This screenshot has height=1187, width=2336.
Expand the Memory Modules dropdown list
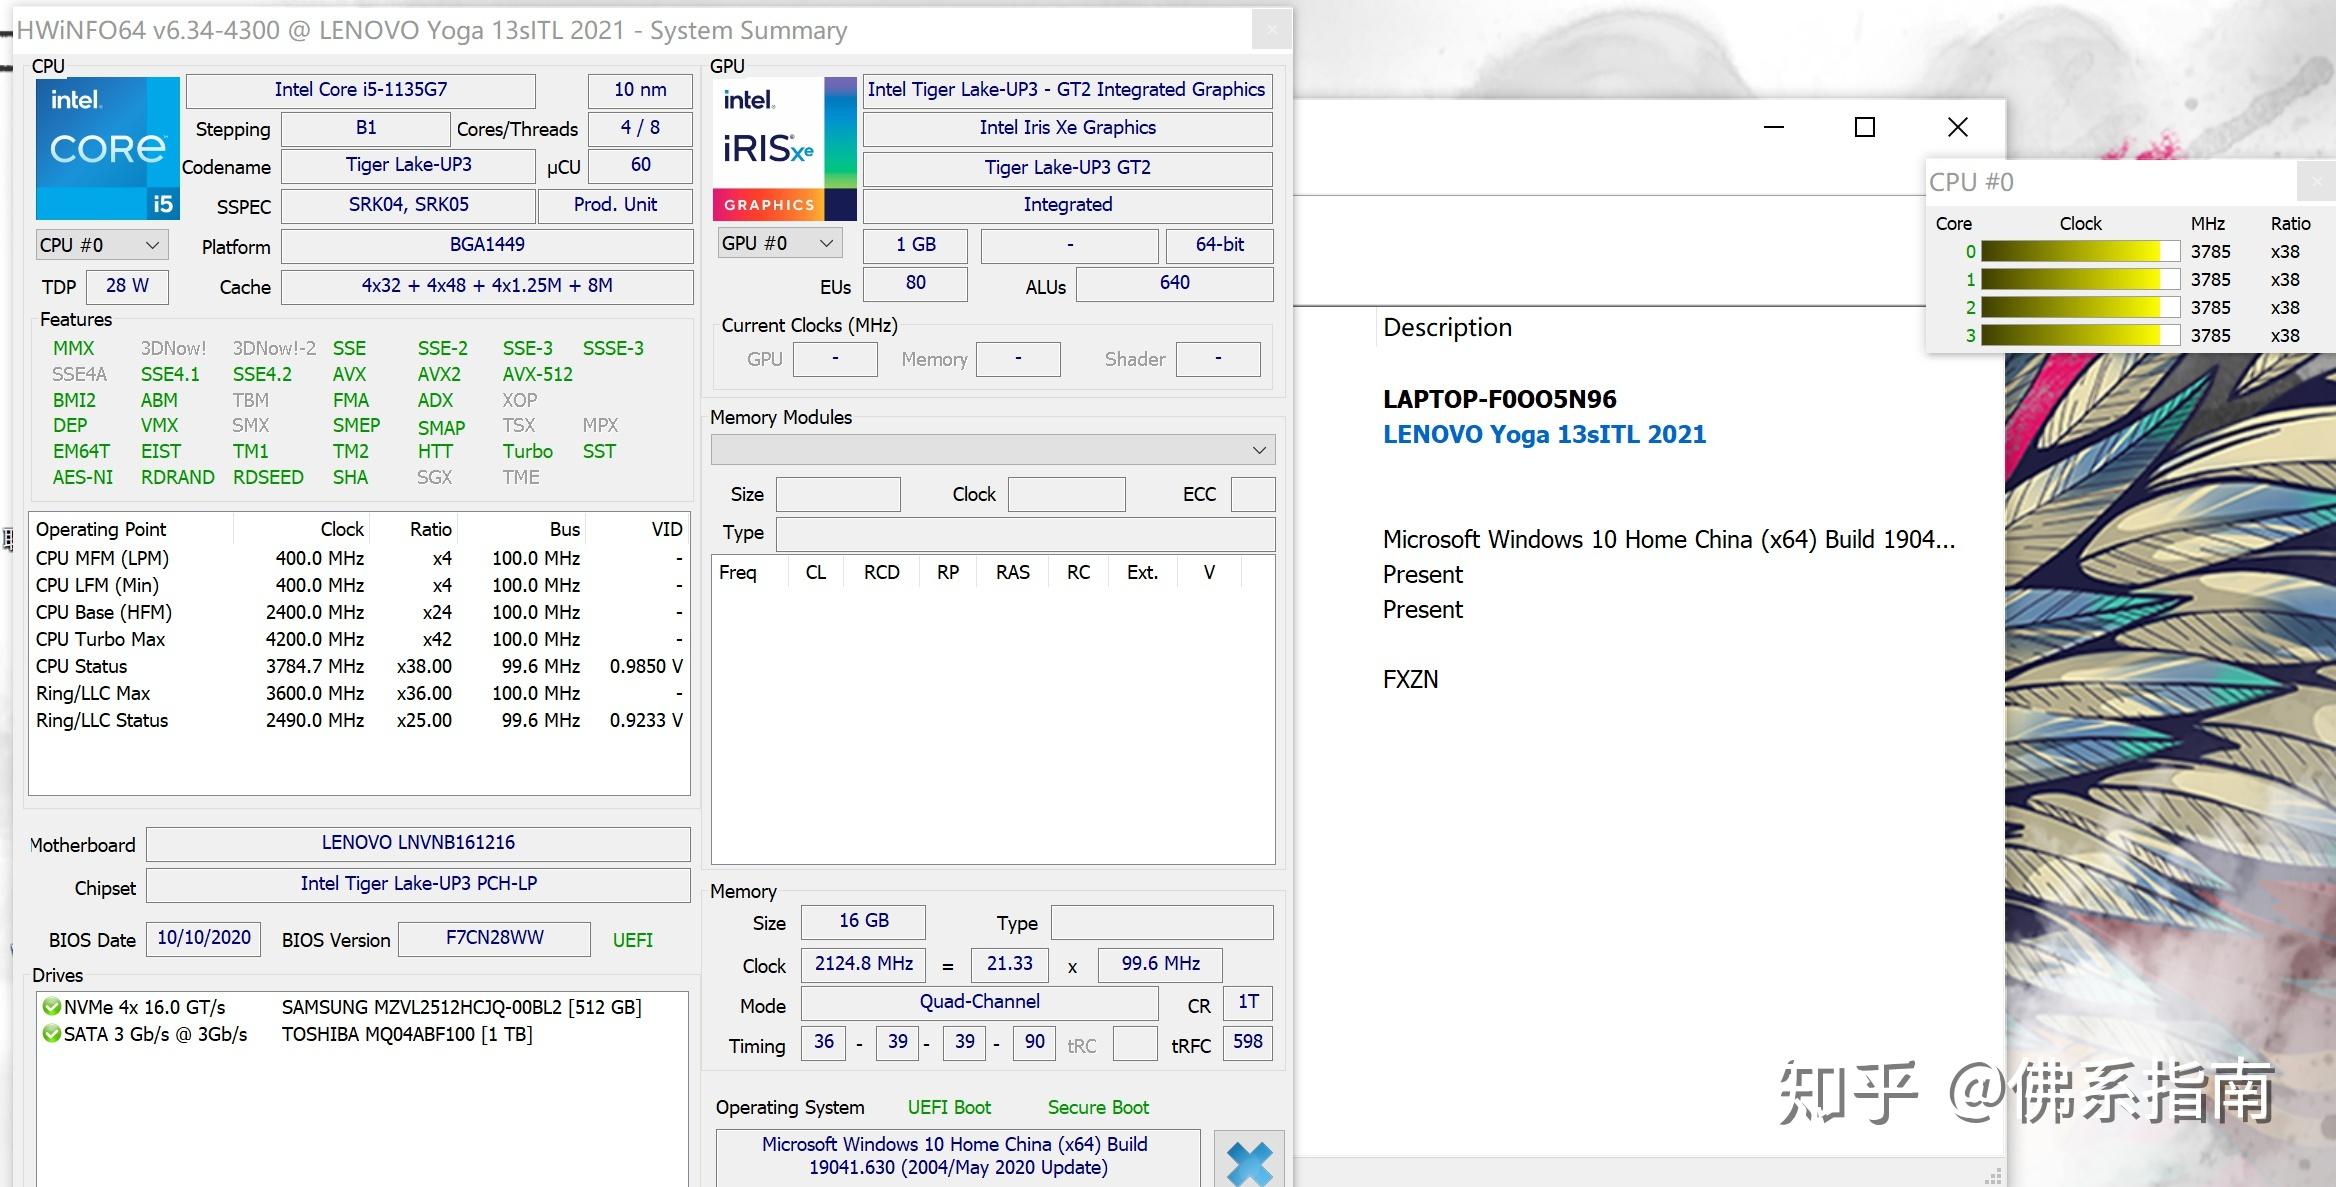click(x=1258, y=450)
